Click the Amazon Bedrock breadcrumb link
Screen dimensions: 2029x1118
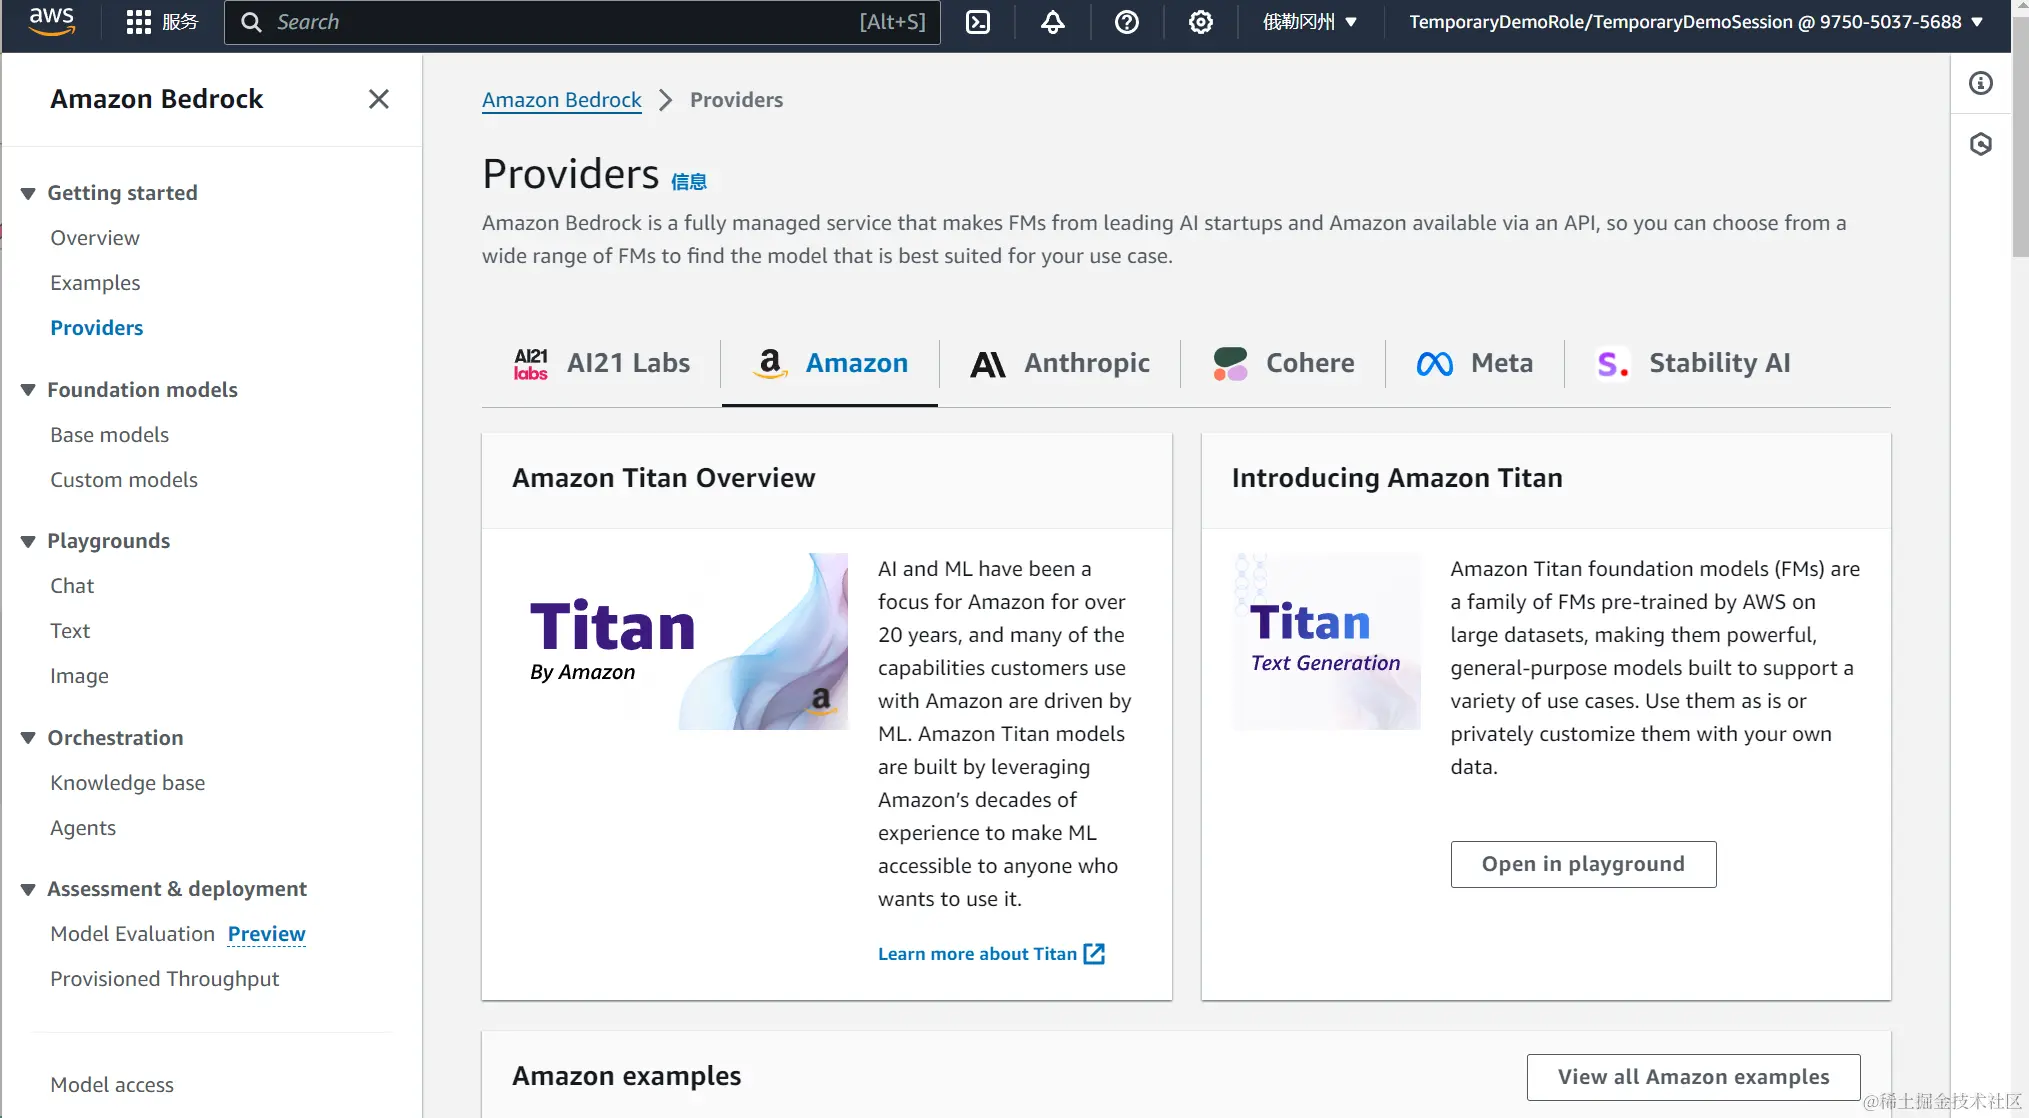click(561, 100)
